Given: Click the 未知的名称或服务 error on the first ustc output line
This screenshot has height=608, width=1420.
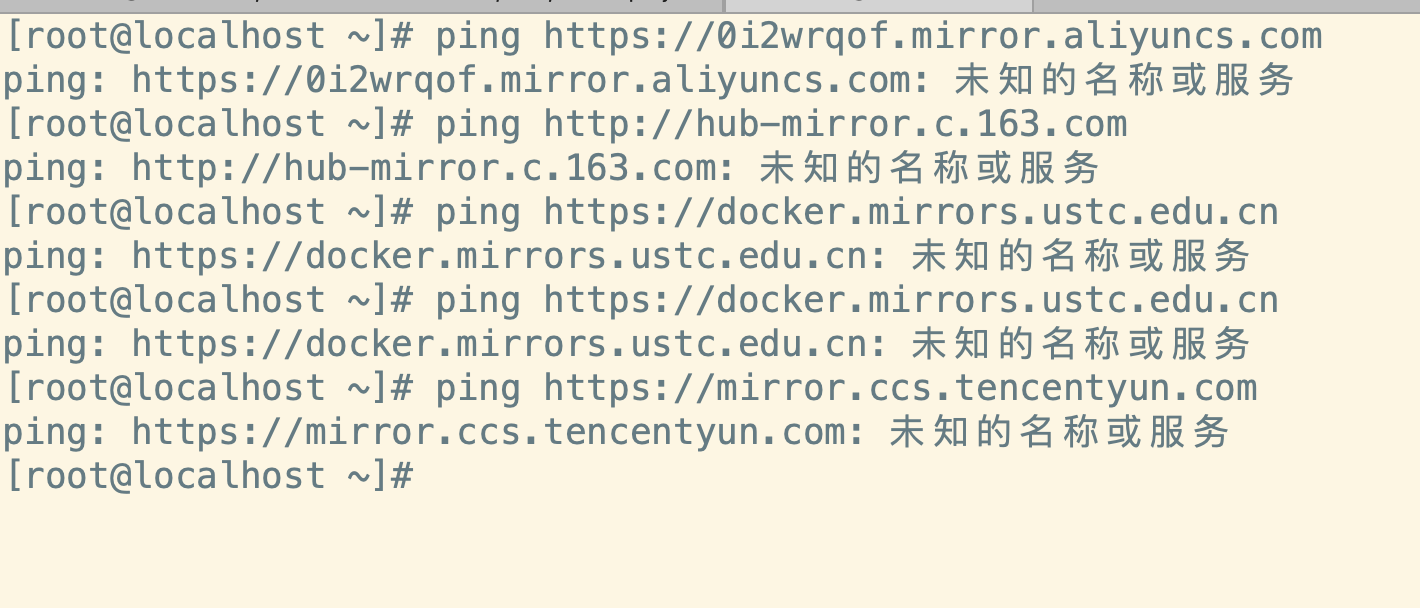Looking at the screenshot, I should [x=1082, y=256].
